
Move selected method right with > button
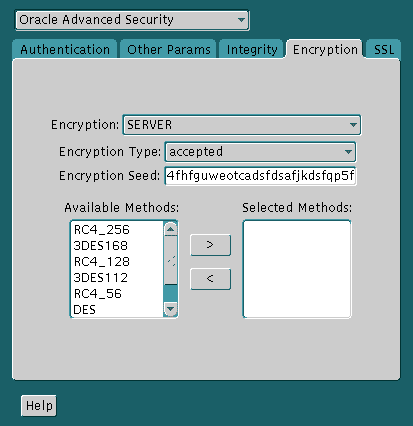click(x=210, y=245)
